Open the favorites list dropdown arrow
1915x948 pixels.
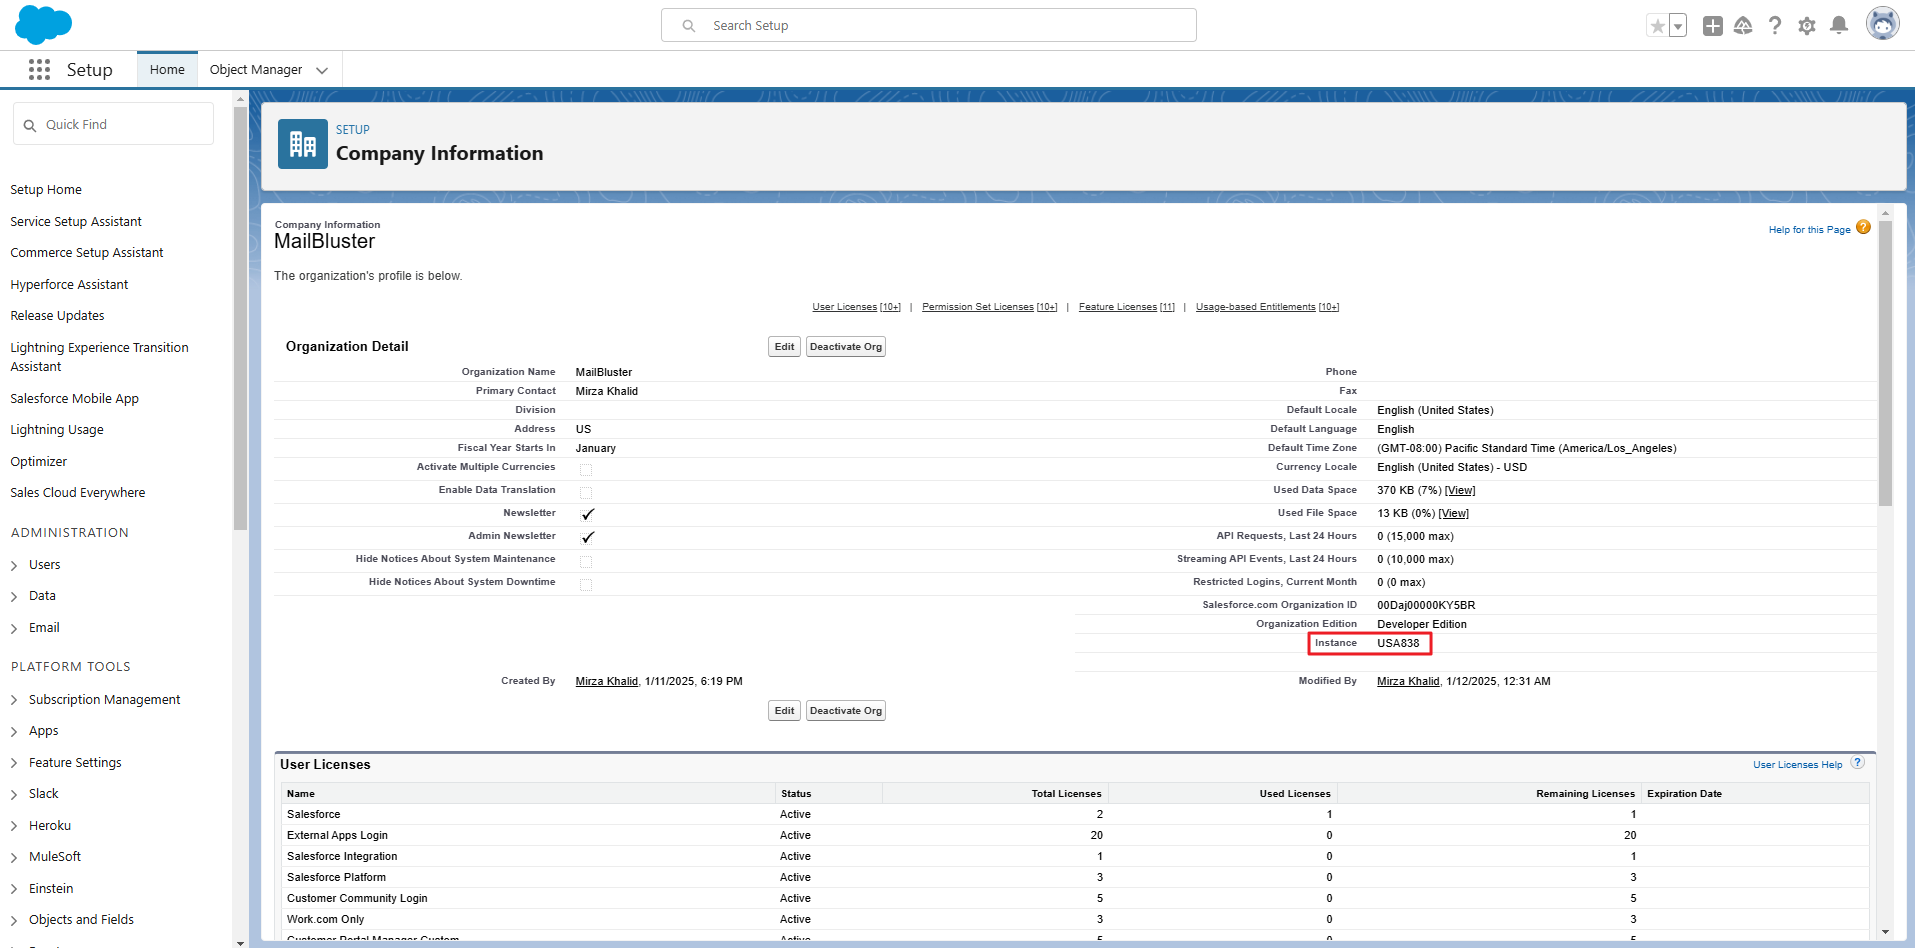(1678, 26)
